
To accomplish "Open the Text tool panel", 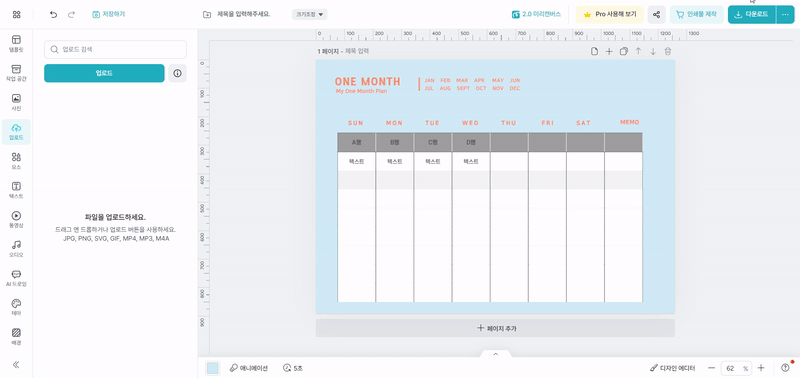I will (x=16, y=190).
